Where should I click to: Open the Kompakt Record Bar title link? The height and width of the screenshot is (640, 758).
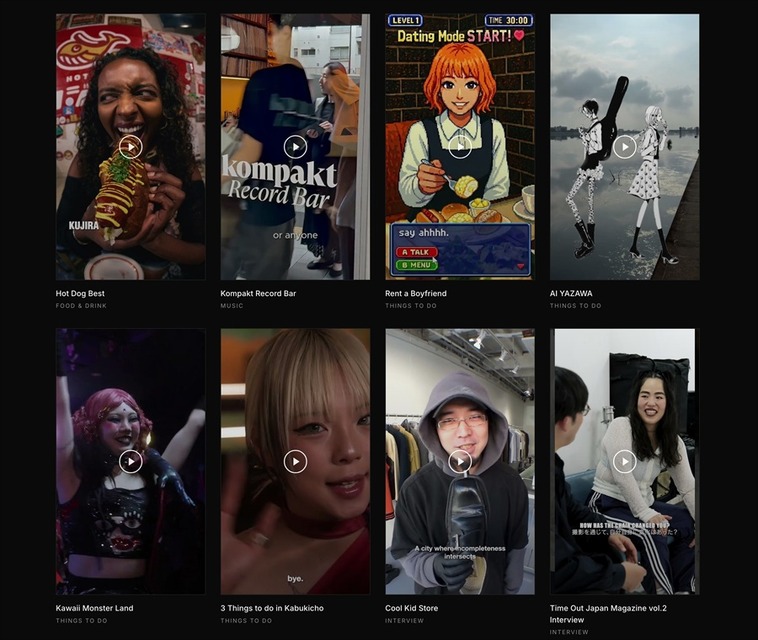pos(258,293)
